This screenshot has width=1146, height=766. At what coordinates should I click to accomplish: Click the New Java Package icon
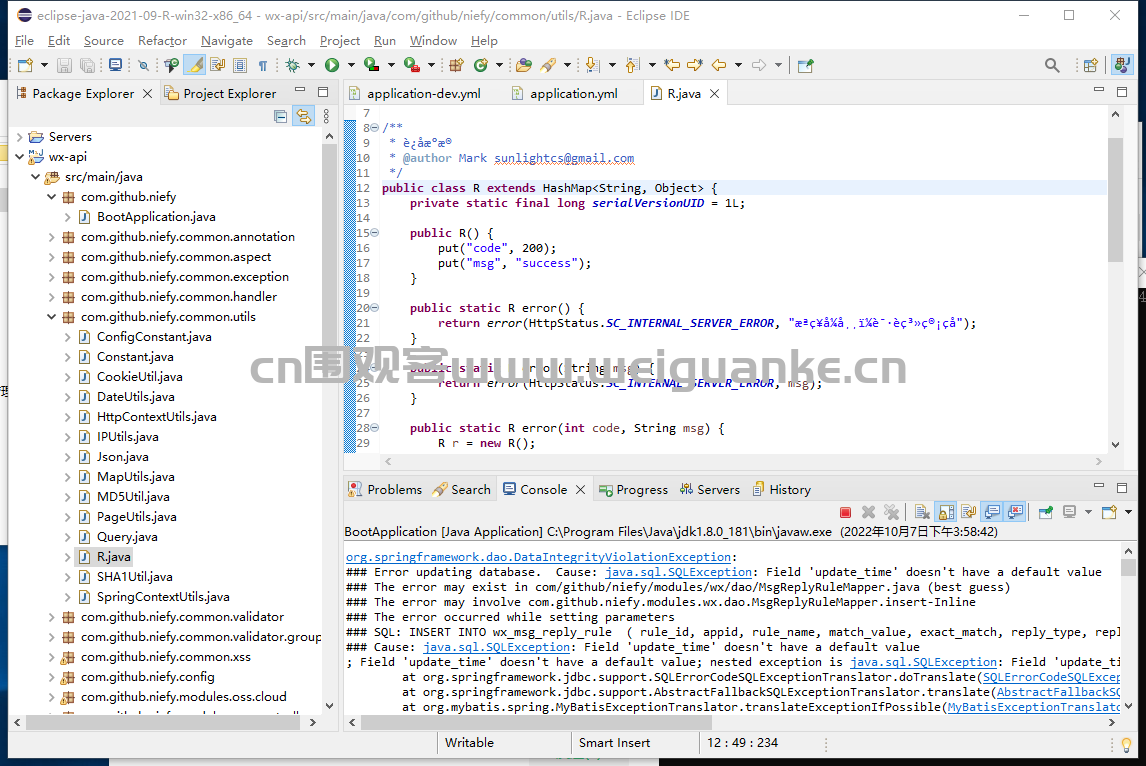457,66
